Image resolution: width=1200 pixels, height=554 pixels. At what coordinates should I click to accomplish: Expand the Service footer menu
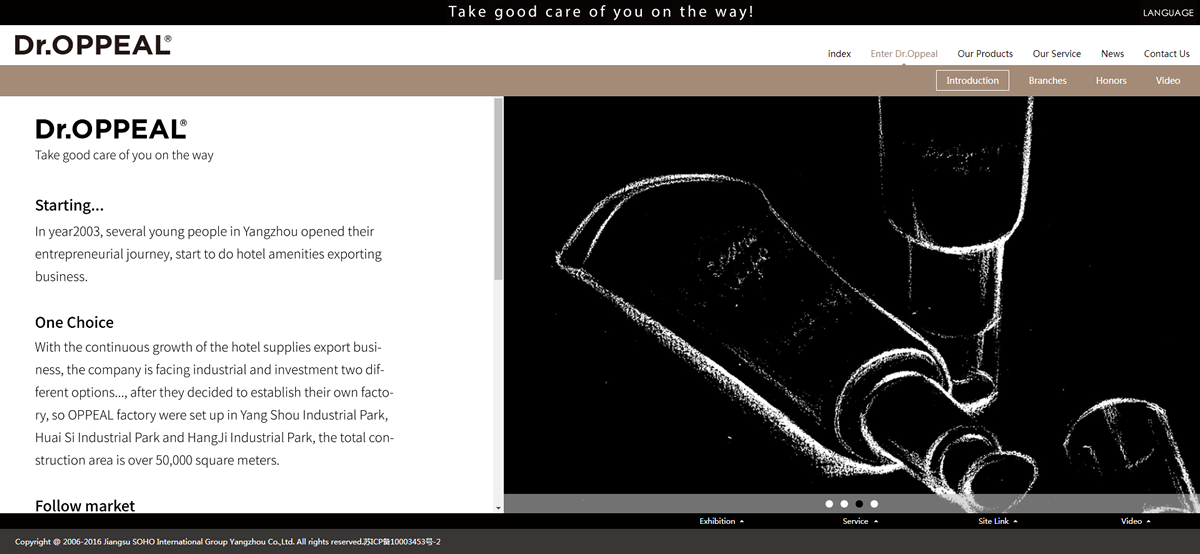point(860,521)
